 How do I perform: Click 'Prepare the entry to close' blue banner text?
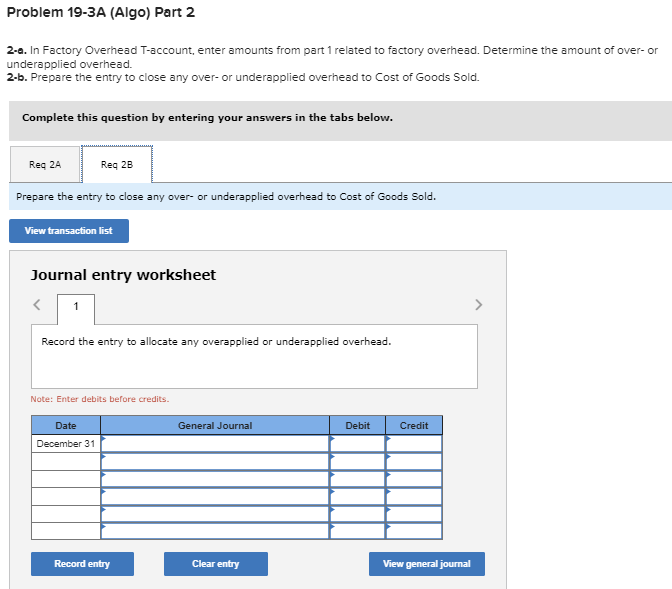point(226,197)
